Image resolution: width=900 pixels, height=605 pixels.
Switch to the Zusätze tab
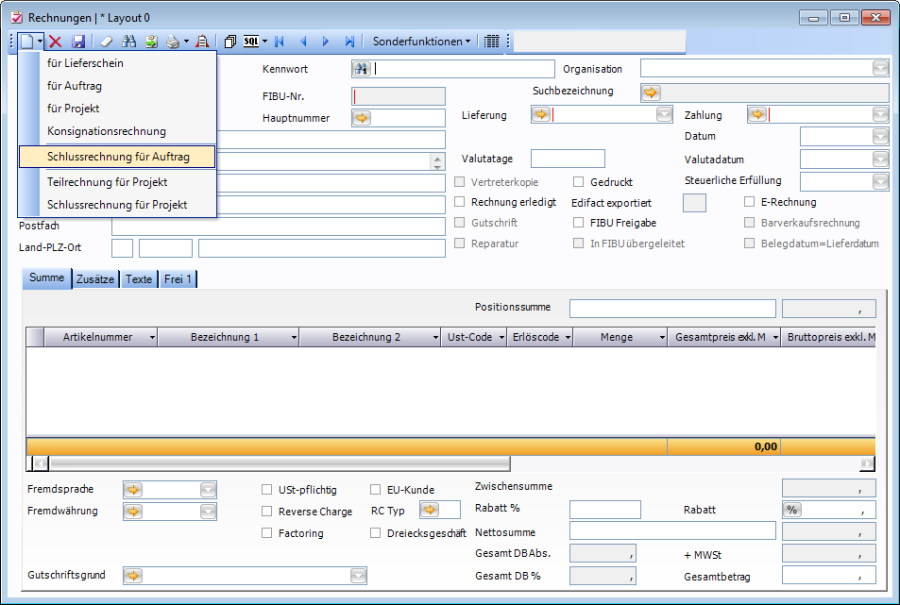pyautogui.click(x=97, y=279)
